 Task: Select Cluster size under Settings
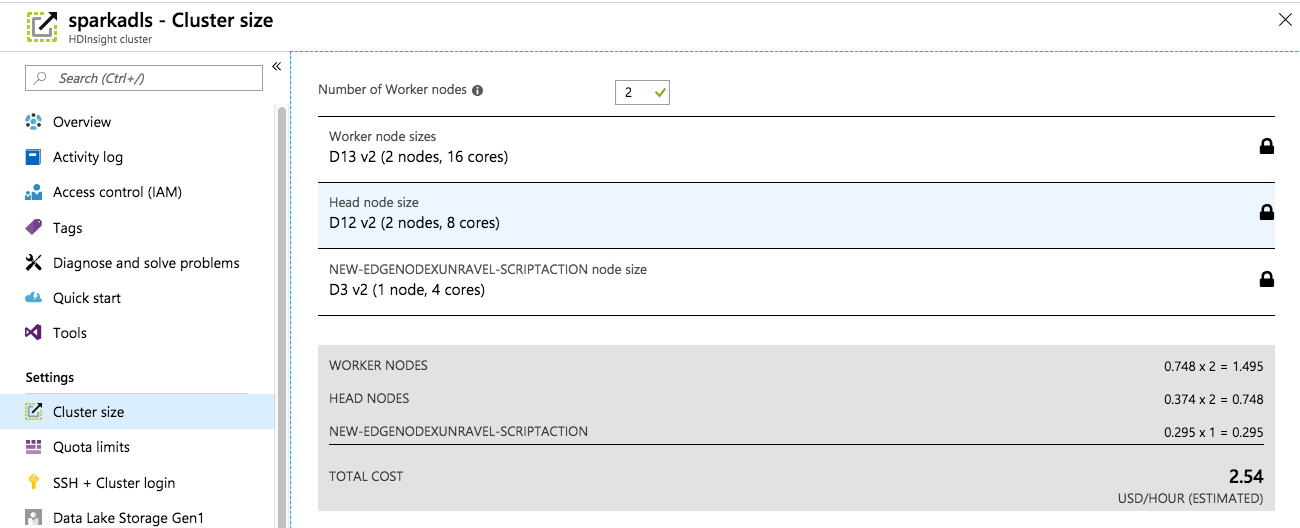137,412
